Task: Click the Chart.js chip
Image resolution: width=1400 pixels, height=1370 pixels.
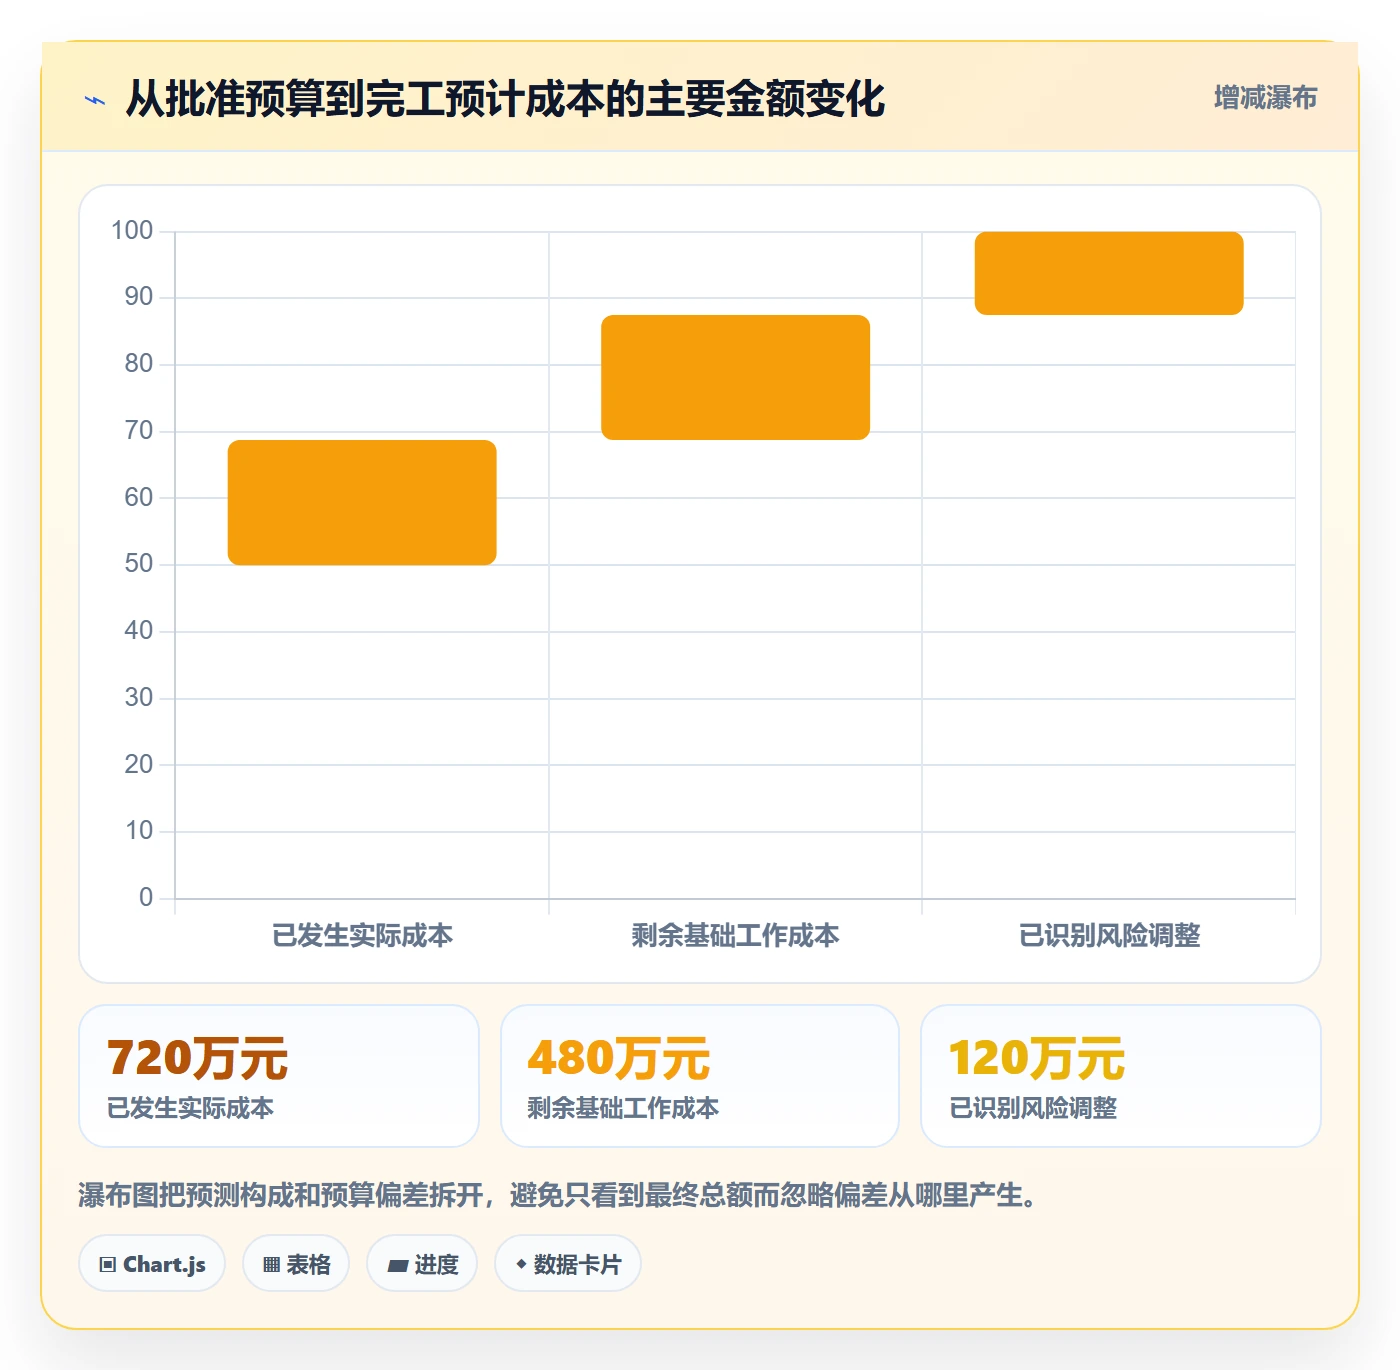Action: click(152, 1264)
